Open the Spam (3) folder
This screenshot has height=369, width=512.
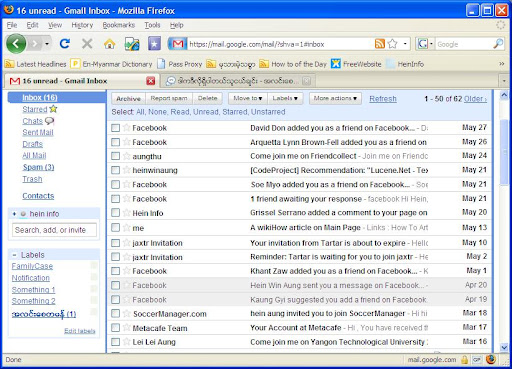click(38, 167)
